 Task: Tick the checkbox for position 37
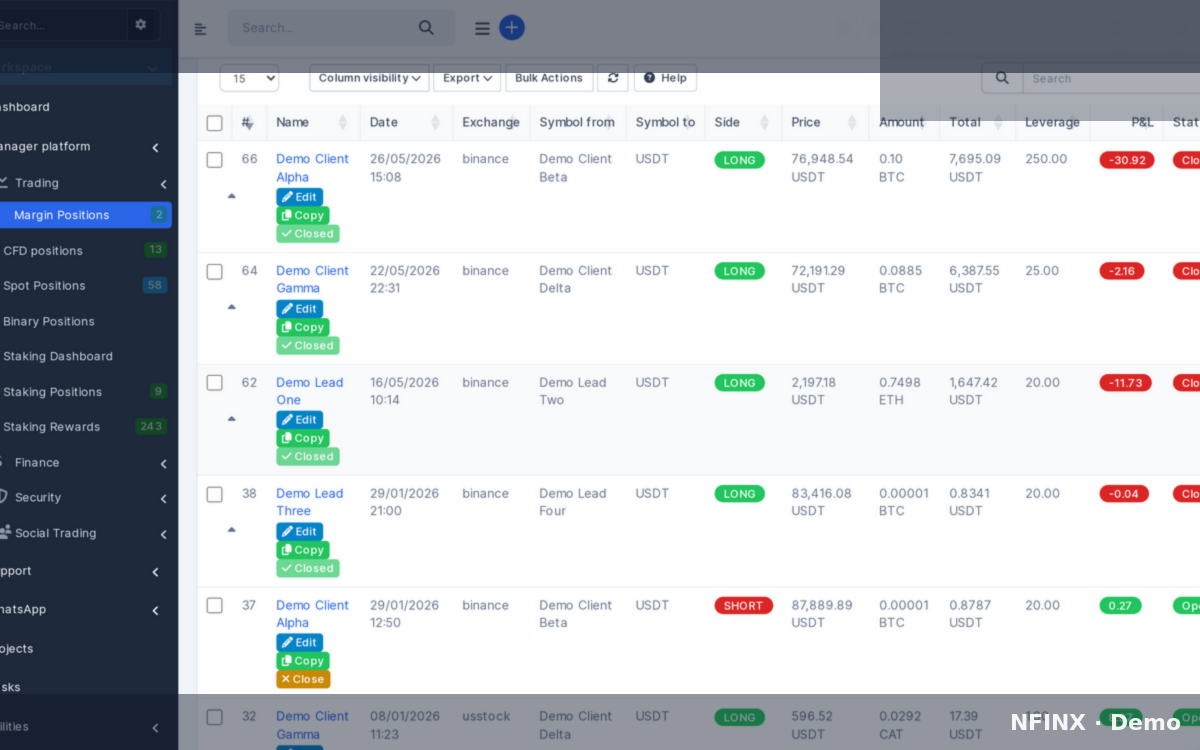coord(214,606)
